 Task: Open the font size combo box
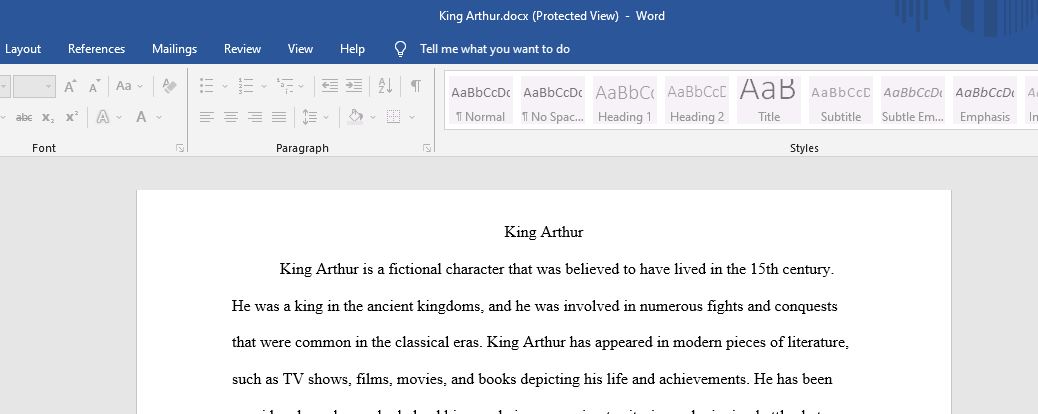34,86
